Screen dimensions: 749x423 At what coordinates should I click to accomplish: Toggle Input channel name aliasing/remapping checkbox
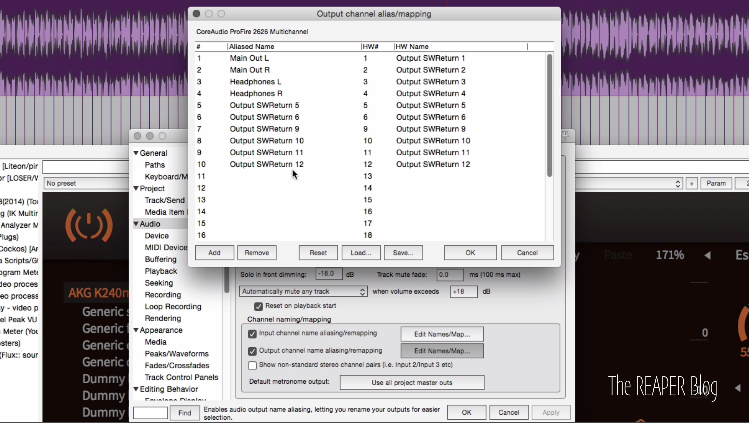[x=252, y=334]
